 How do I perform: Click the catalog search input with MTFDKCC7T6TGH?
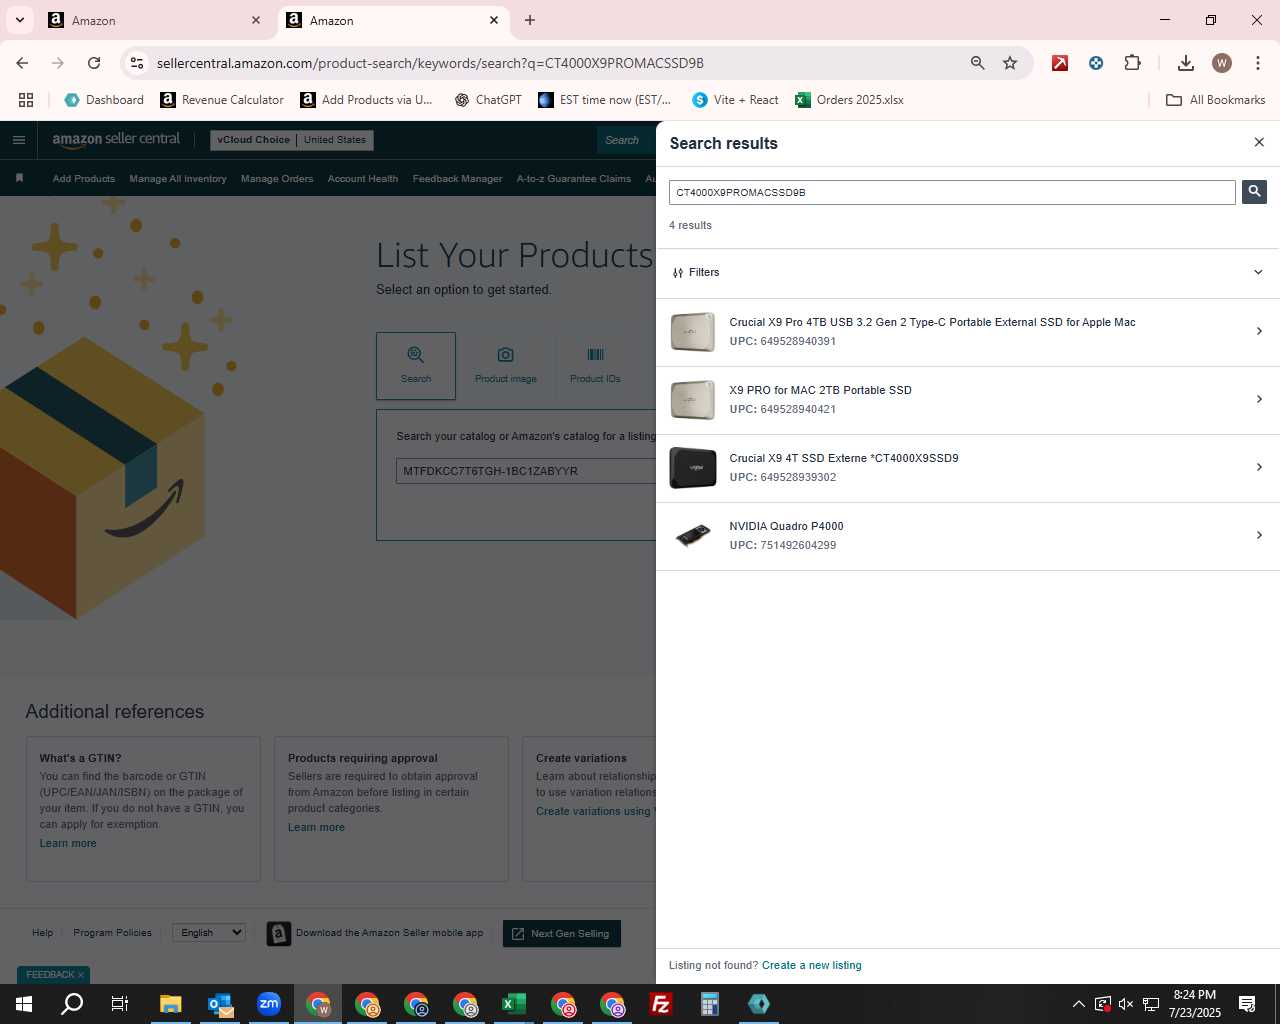click(526, 471)
